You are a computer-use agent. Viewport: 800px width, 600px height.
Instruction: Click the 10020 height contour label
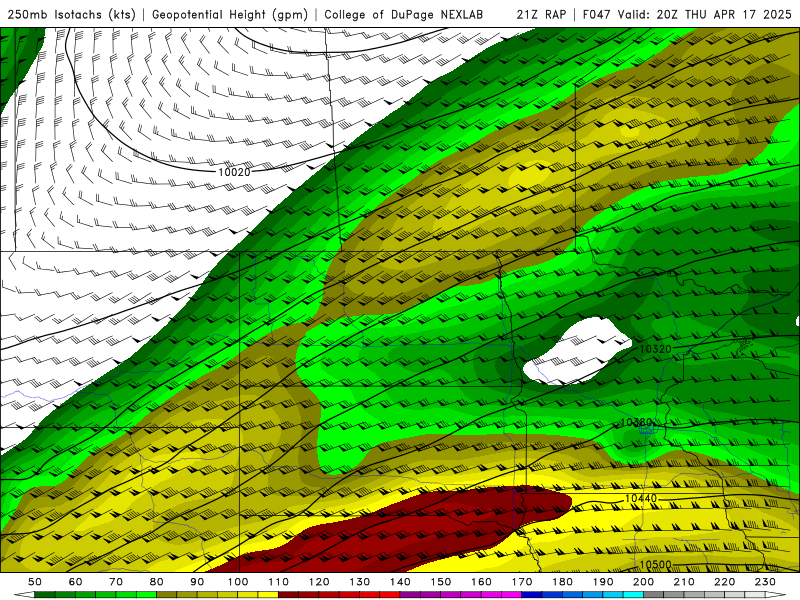point(235,172)
